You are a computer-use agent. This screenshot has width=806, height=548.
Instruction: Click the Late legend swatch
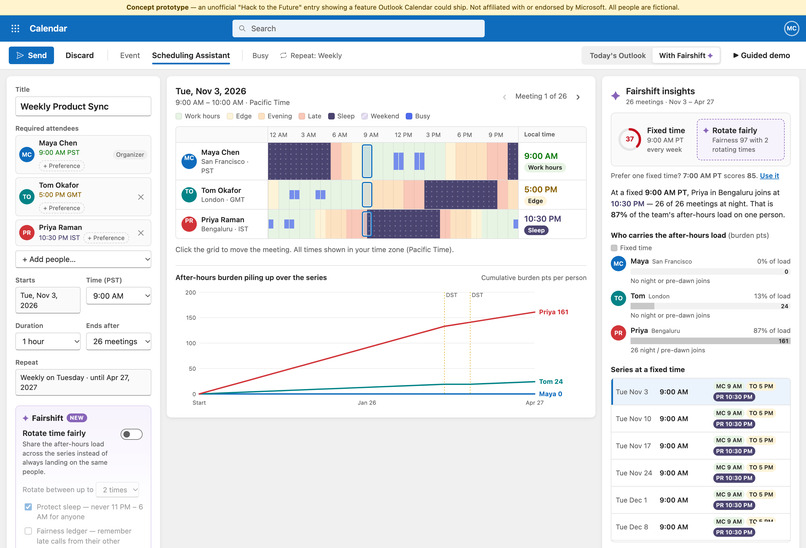(302, 116)
